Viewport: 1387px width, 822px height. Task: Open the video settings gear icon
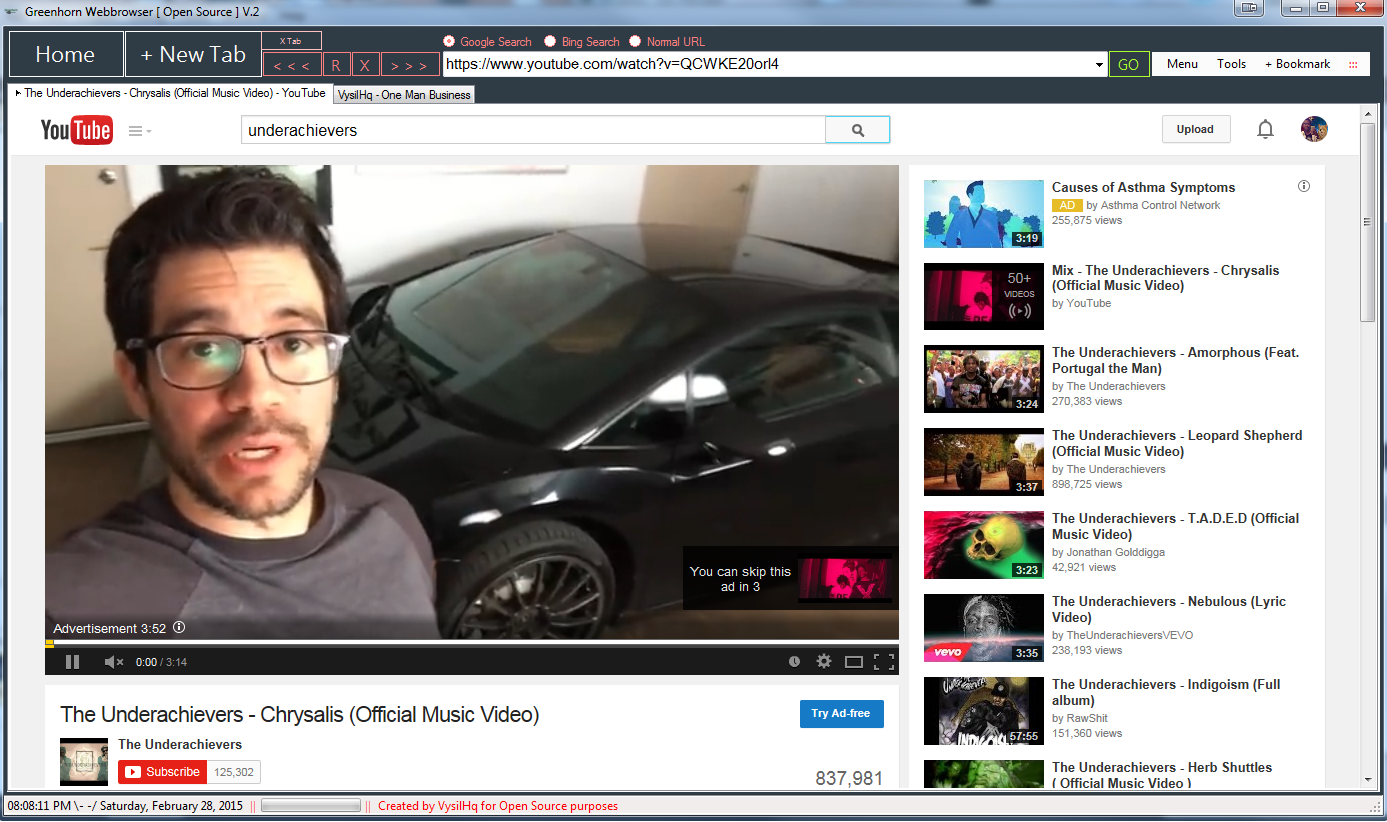point(823,661)
